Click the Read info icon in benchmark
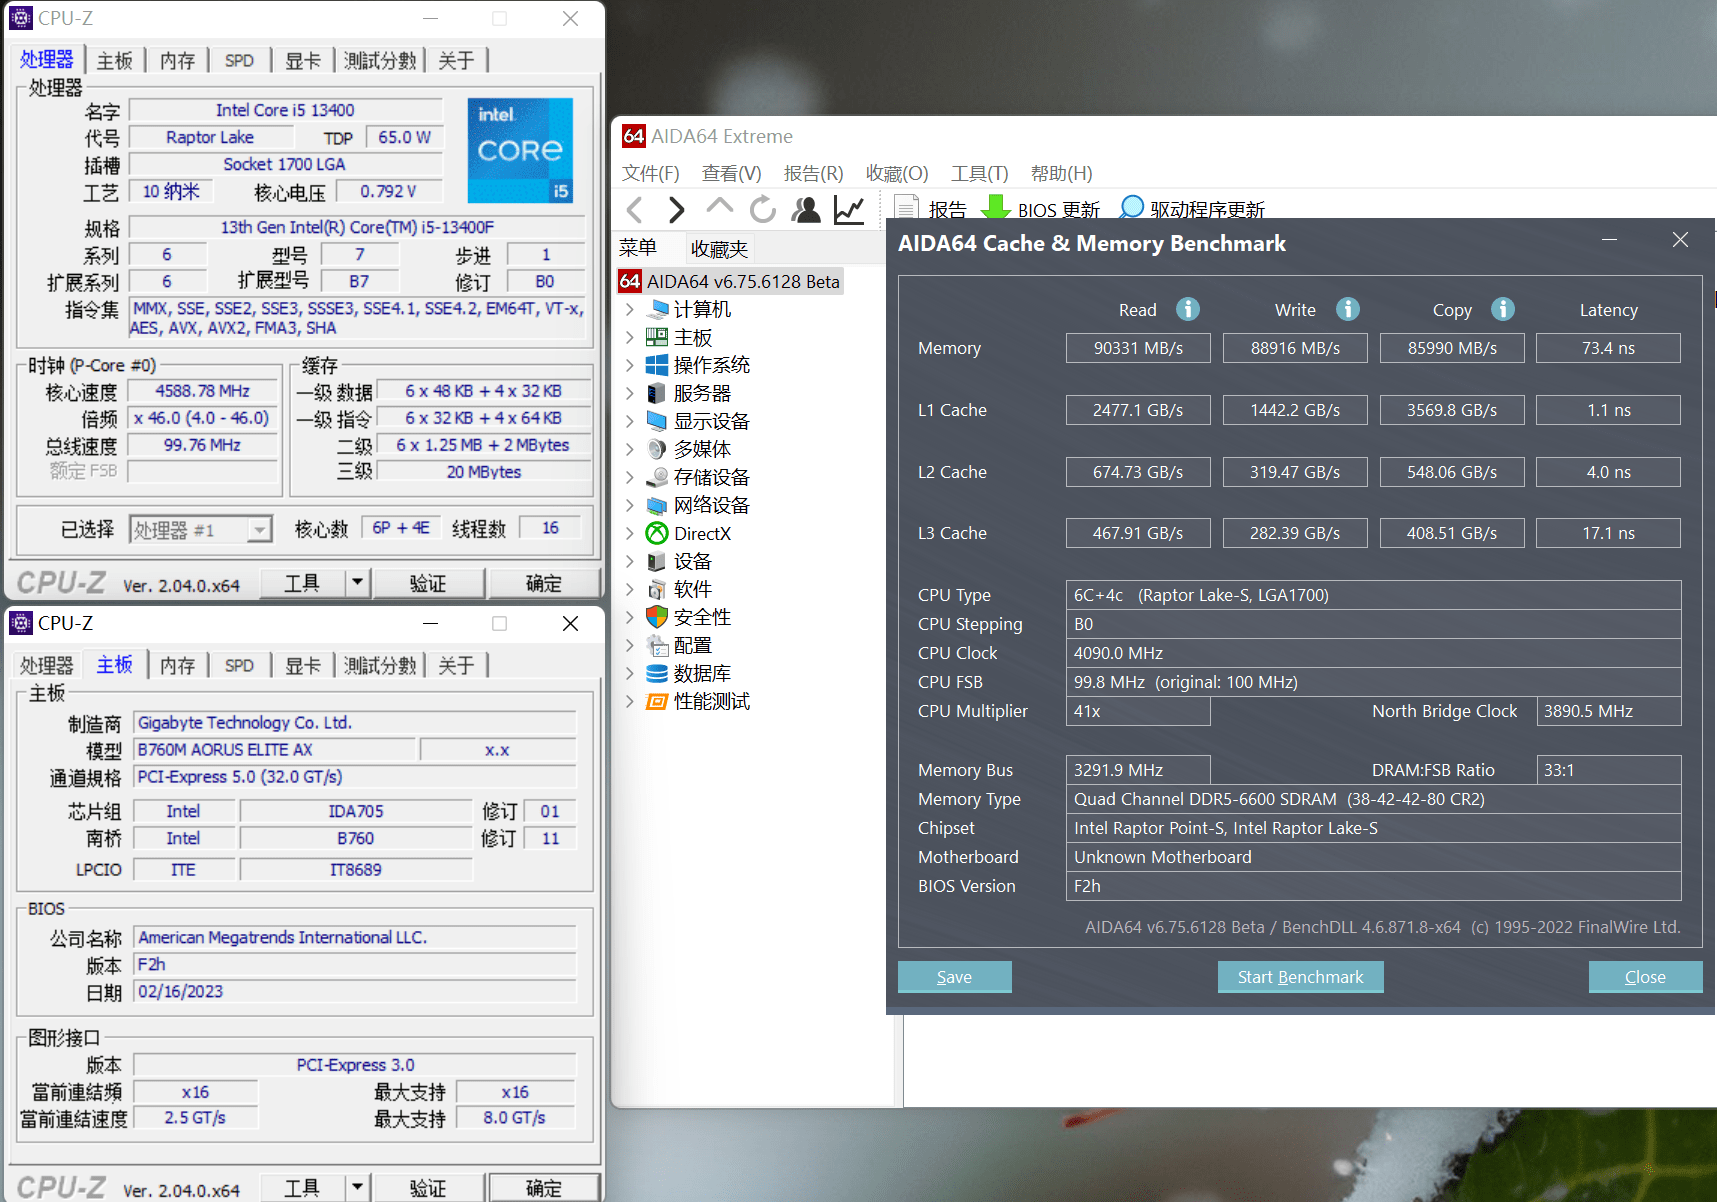The width and height of the screenshot is (1717, 1202). pyautogui.click(x=1188, y=309)
